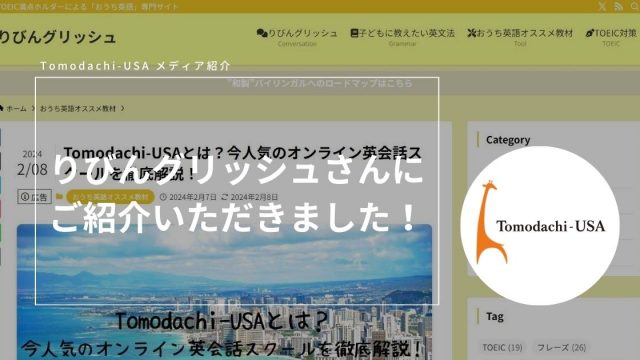Click the tools icon beside おうち英語オススメ教材

pyautogui.click(x=472, y=33)
